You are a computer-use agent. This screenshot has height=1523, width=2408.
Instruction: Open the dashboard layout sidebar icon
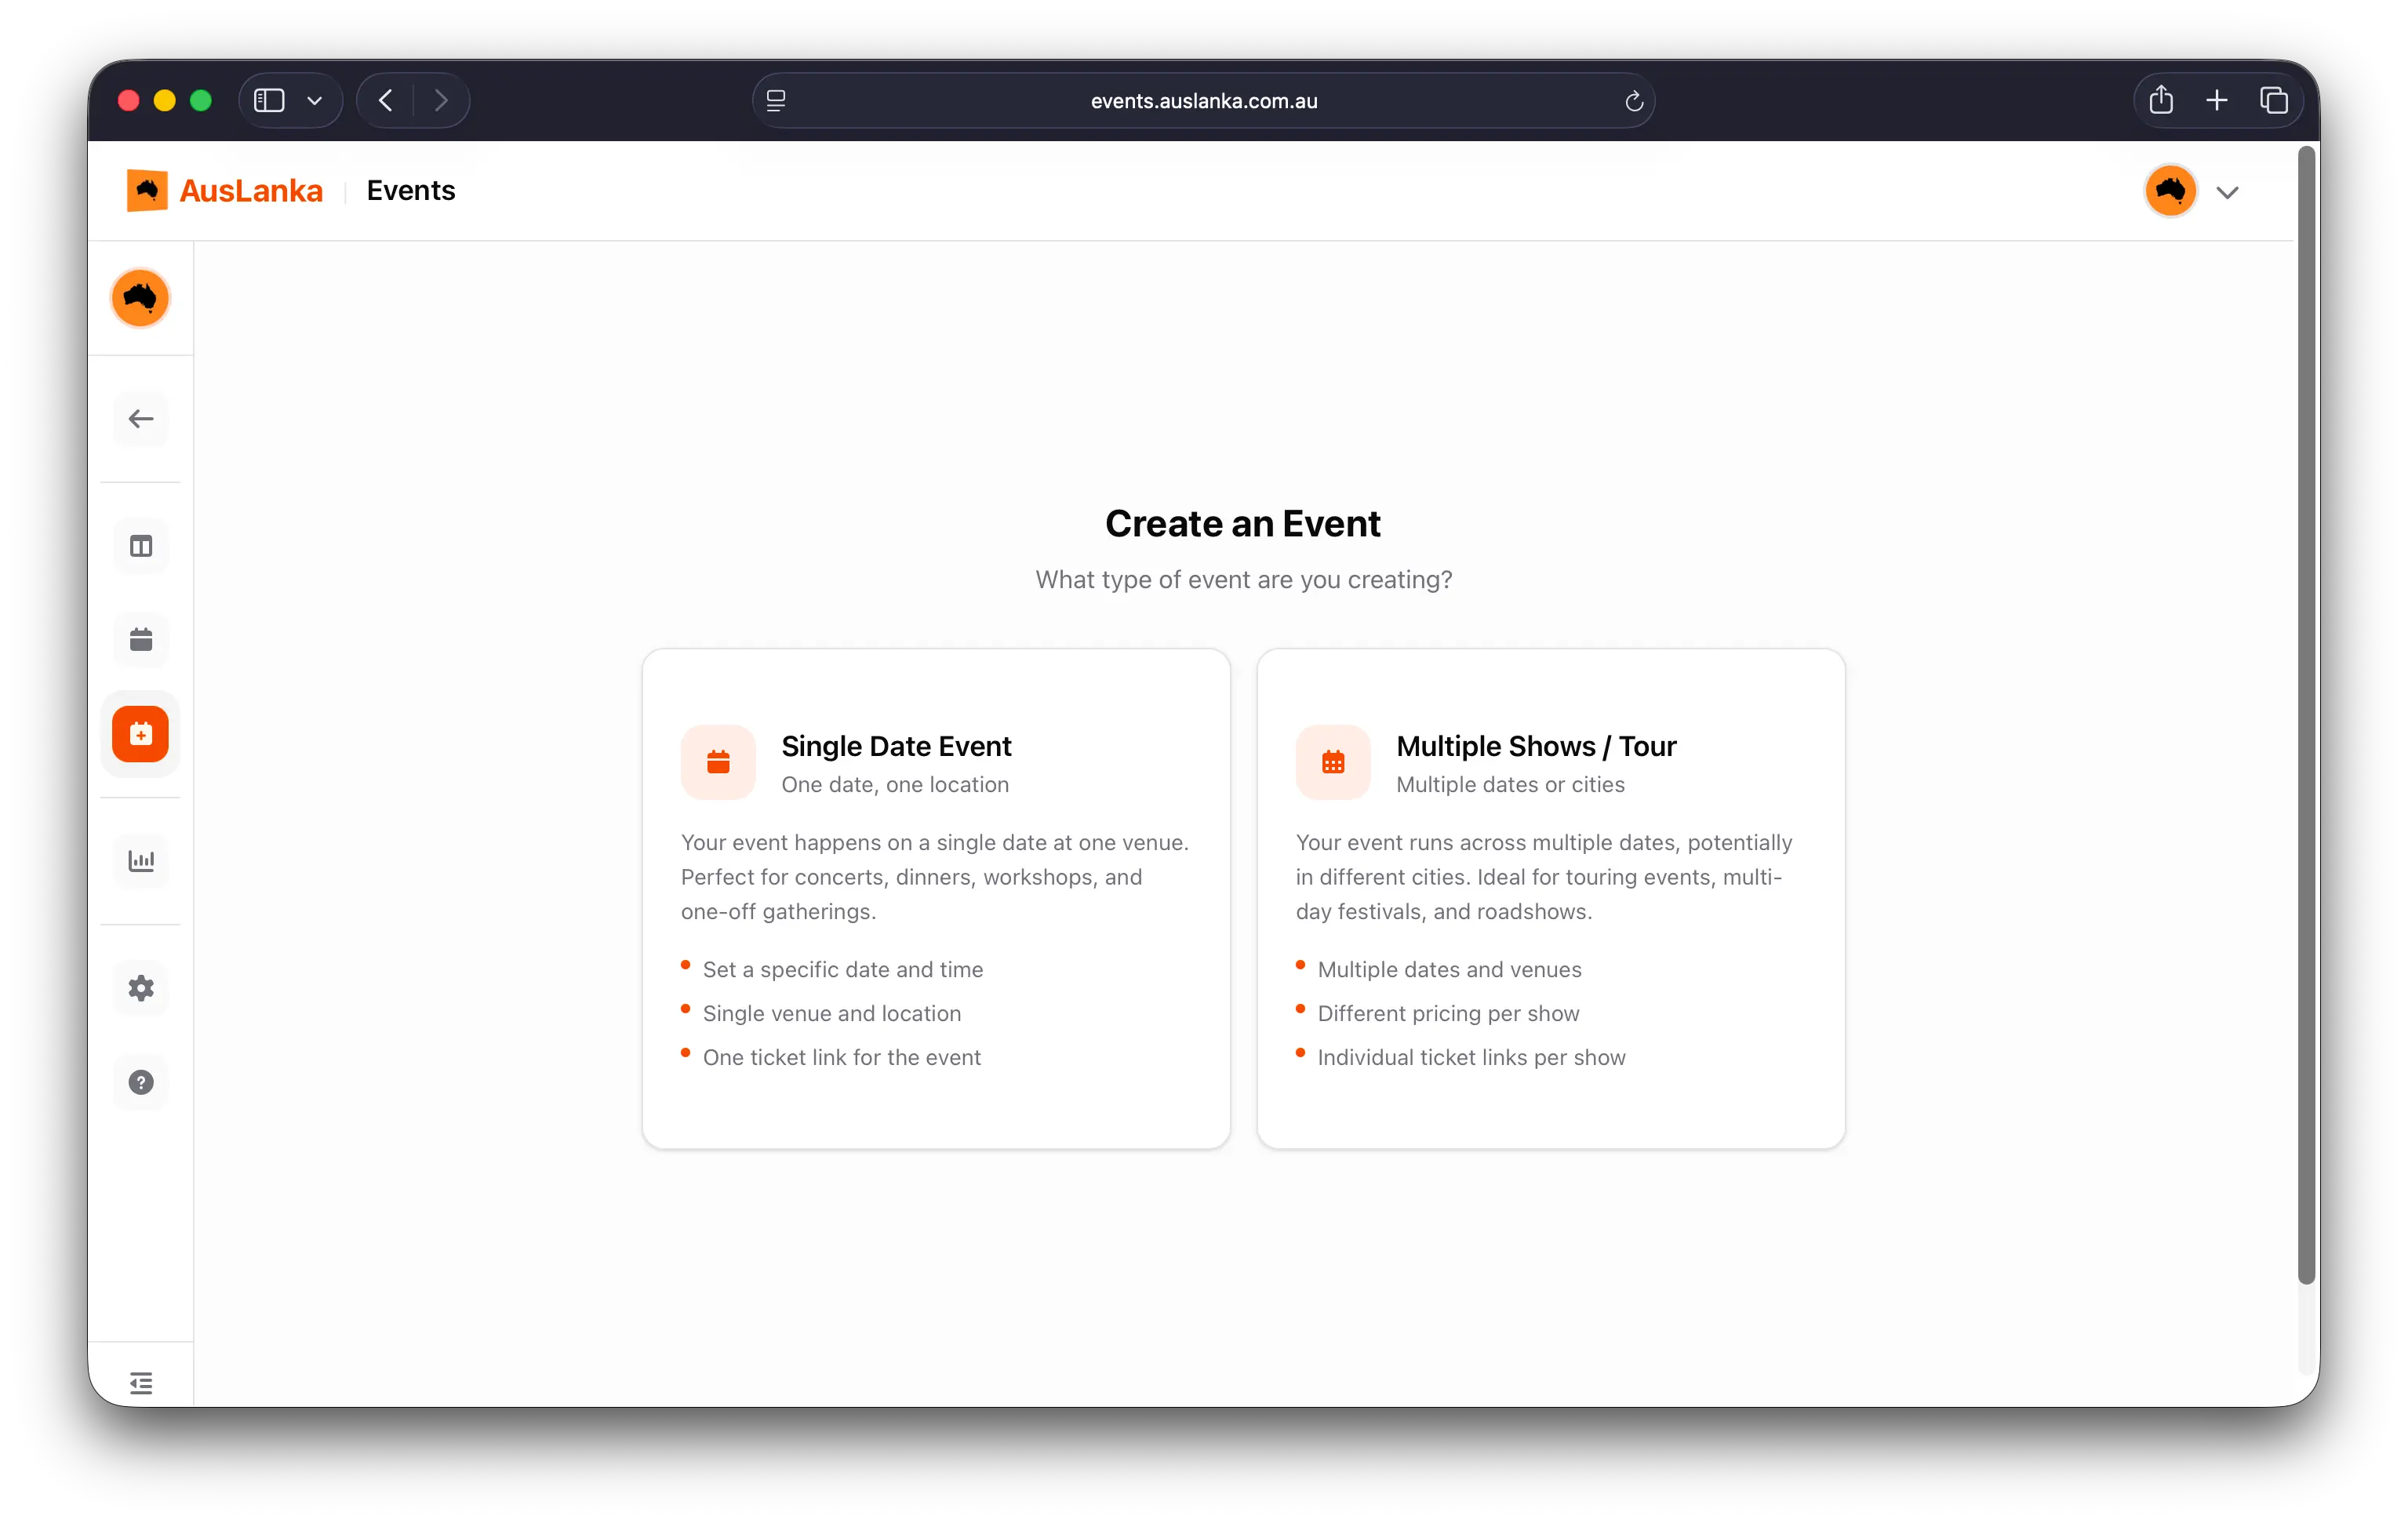(141, 546)
